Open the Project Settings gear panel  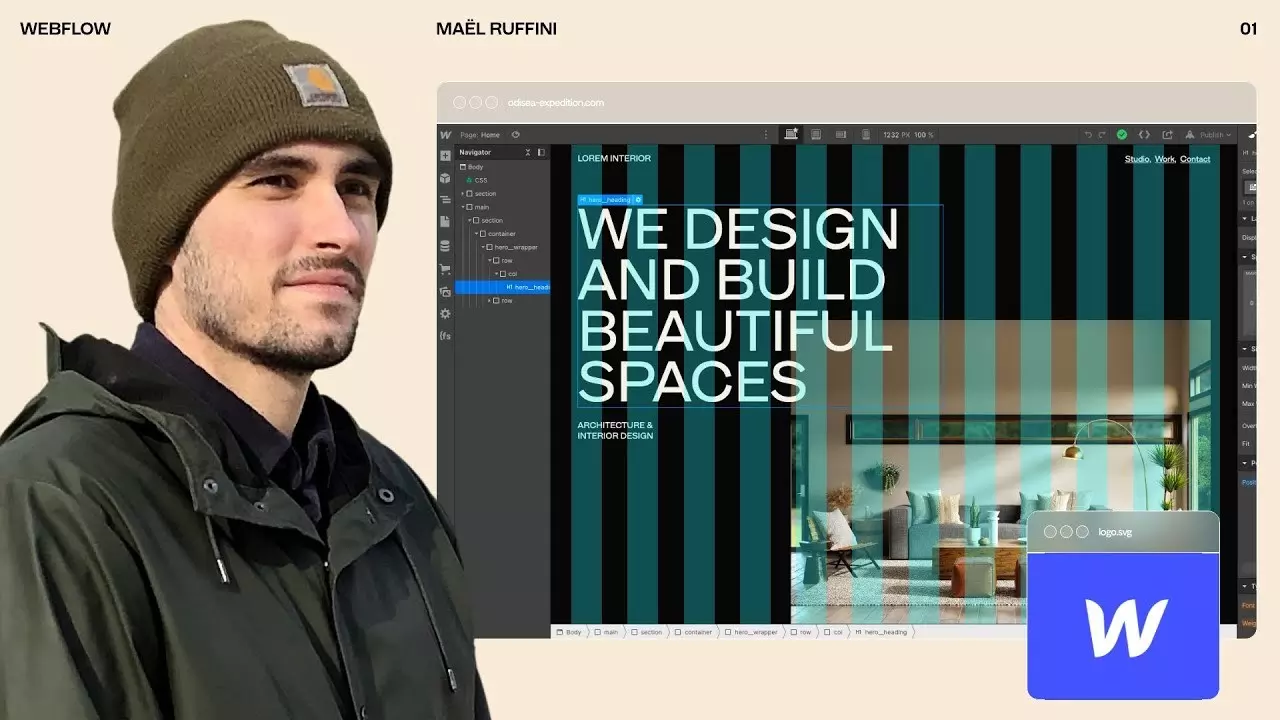coord(446,313)
